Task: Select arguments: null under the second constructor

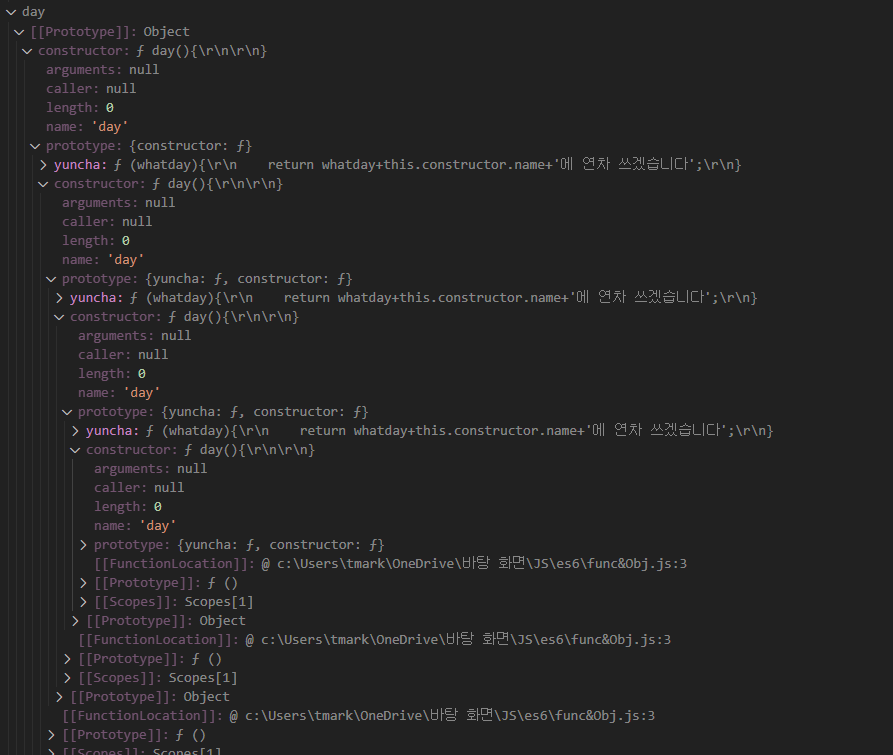Action: coord(118,203)
